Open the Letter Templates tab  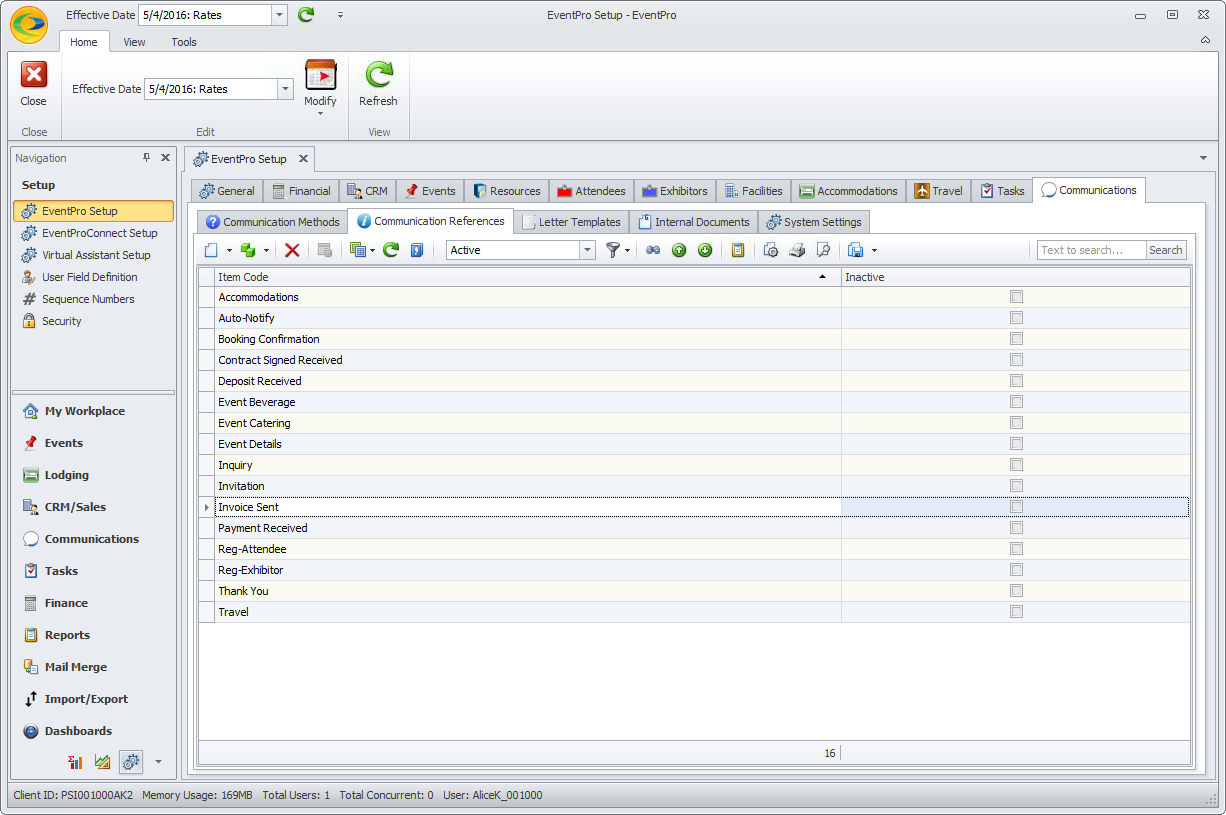point(571,222)
